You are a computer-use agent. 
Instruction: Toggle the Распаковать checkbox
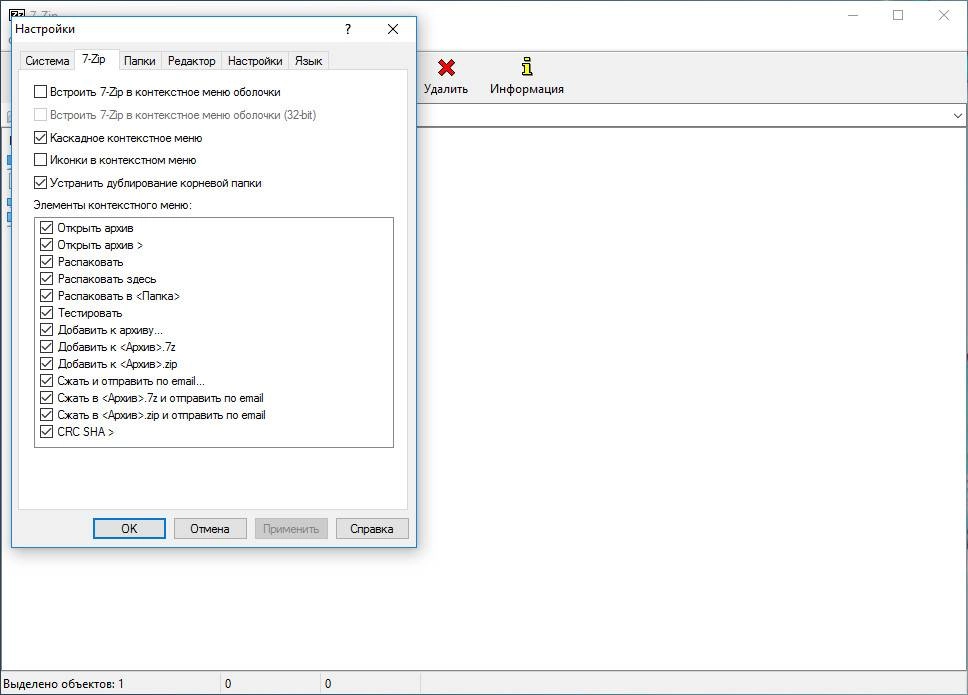coord(46,262)
